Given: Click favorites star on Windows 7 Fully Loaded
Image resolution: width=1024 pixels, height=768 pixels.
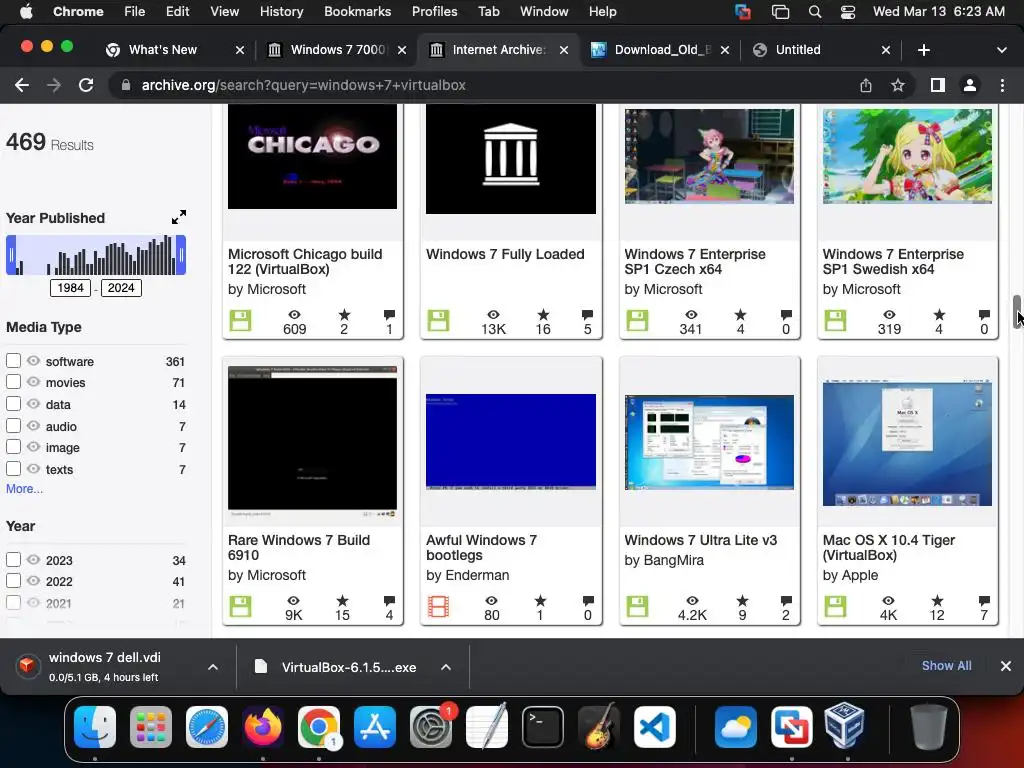Looking at the screenshot, I should 543,315.
